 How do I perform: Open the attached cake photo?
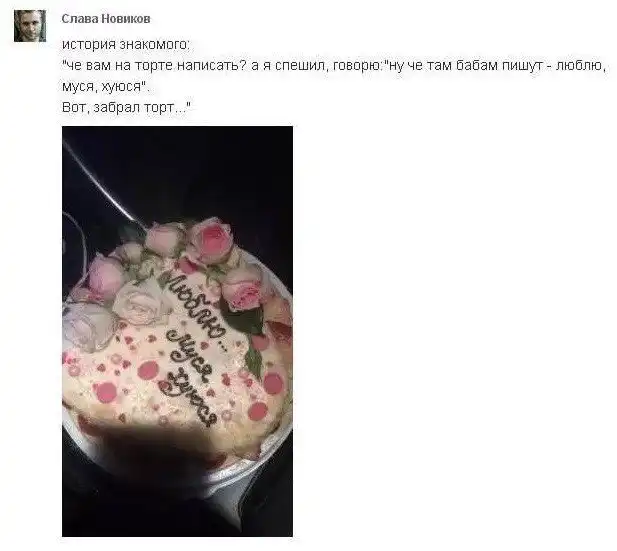click(x=177, y=331)
